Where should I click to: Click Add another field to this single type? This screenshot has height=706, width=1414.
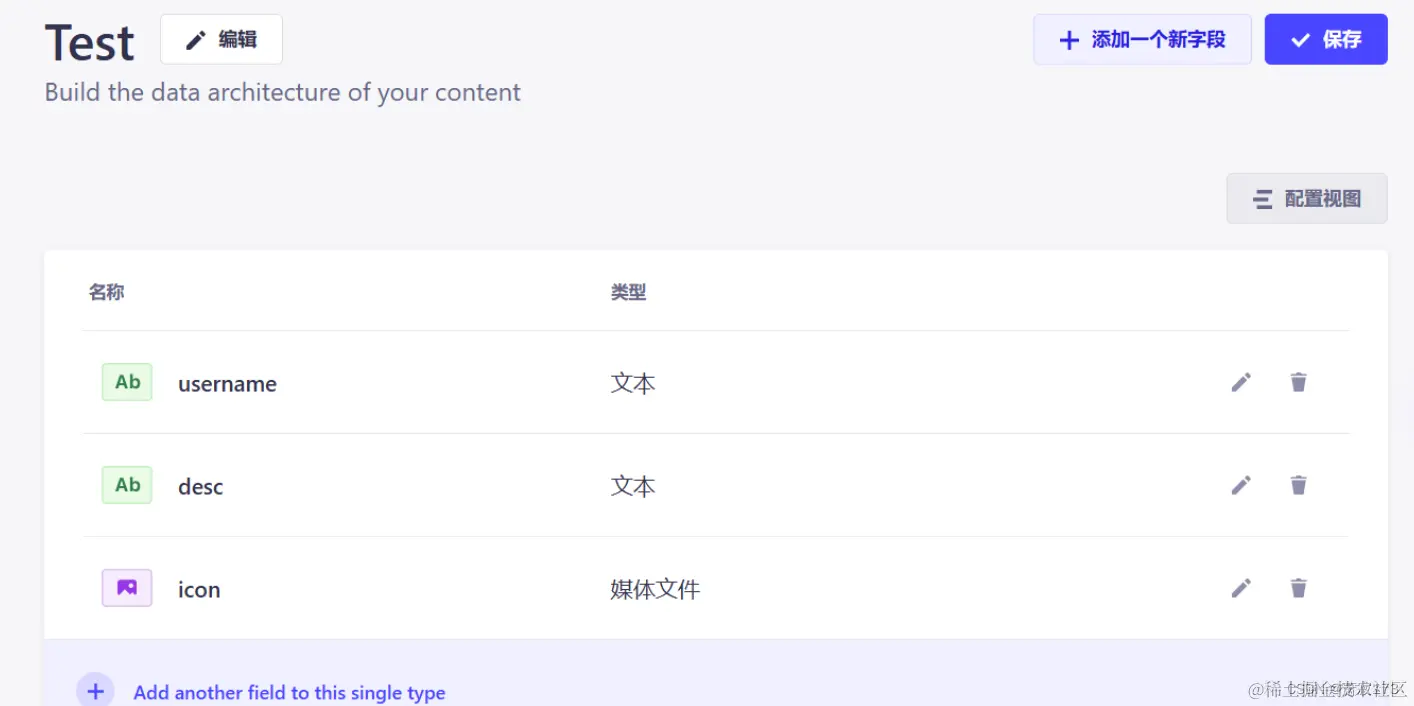click(x=289, y=692)
